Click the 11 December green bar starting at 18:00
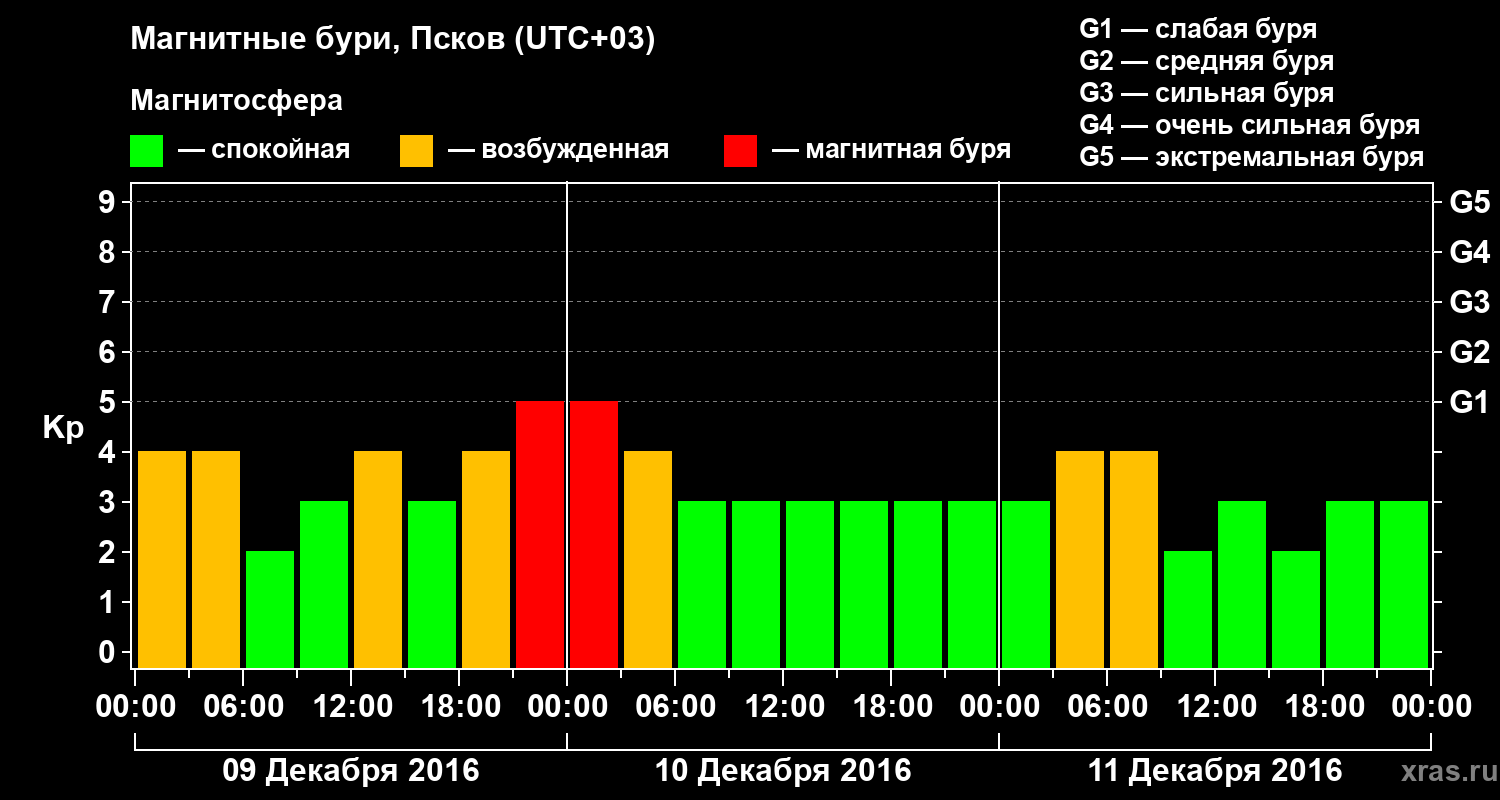This screenshot has width=1500, height=800. [1350, 585]
